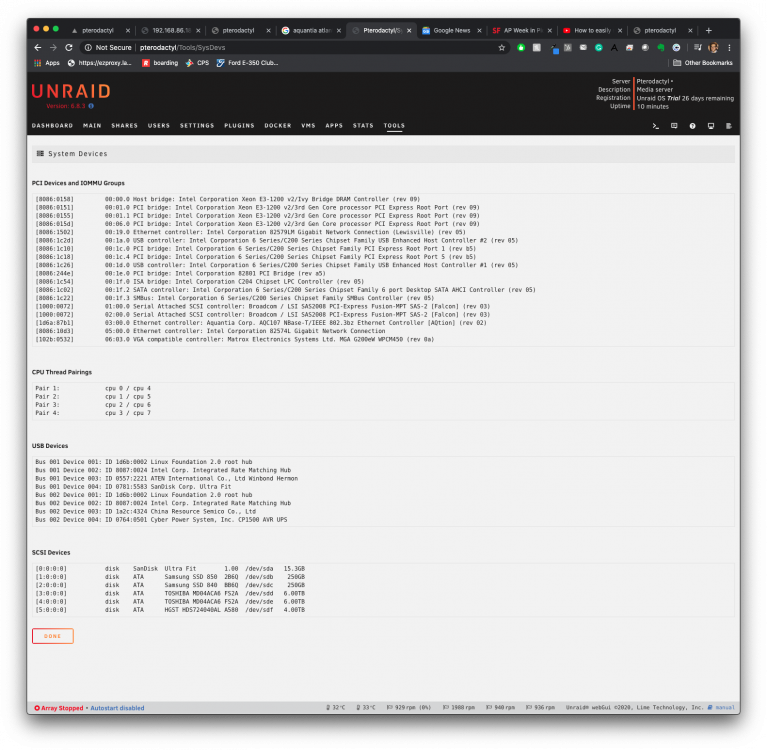Open the DOCKER menu
Screen dimensions: 767x750
(x=278, y=126)
